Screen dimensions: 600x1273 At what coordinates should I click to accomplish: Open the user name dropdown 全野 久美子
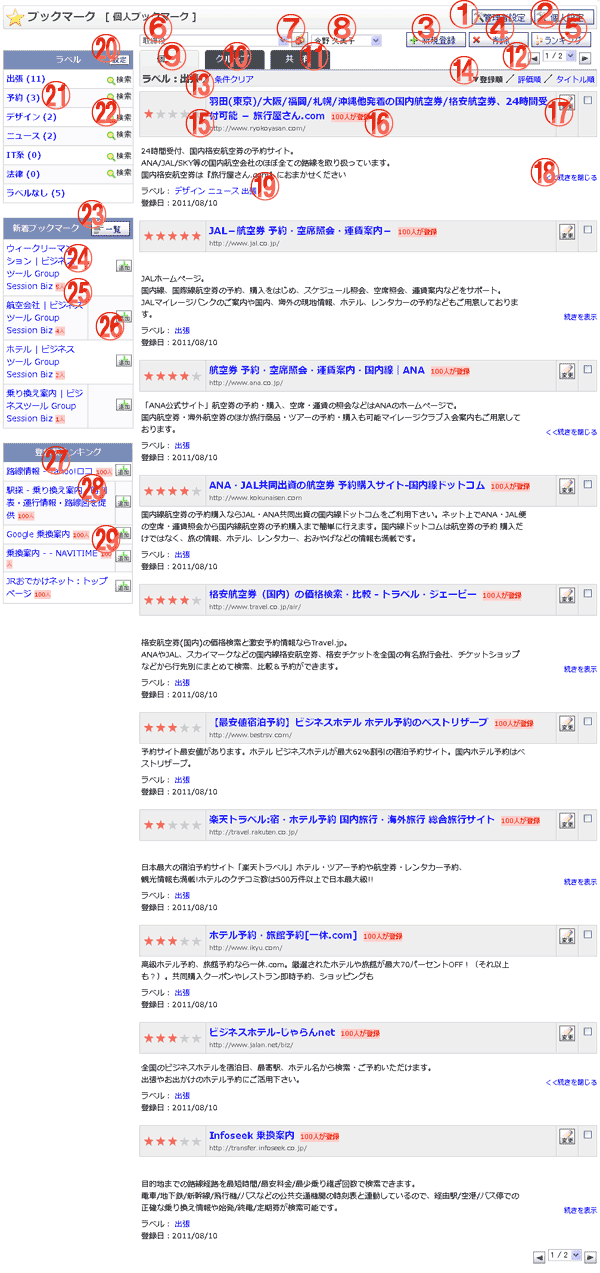[x=348, y=40]
